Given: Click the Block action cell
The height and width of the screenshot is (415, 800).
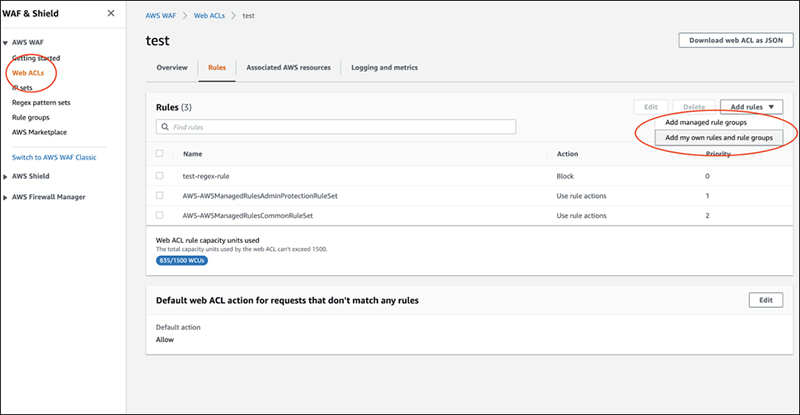Looking at the screenshot, I should [x=565, y=176].
